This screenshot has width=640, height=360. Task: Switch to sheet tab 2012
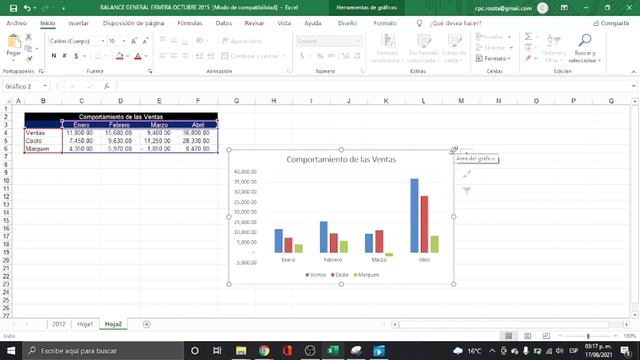click(x=58, y=324)
